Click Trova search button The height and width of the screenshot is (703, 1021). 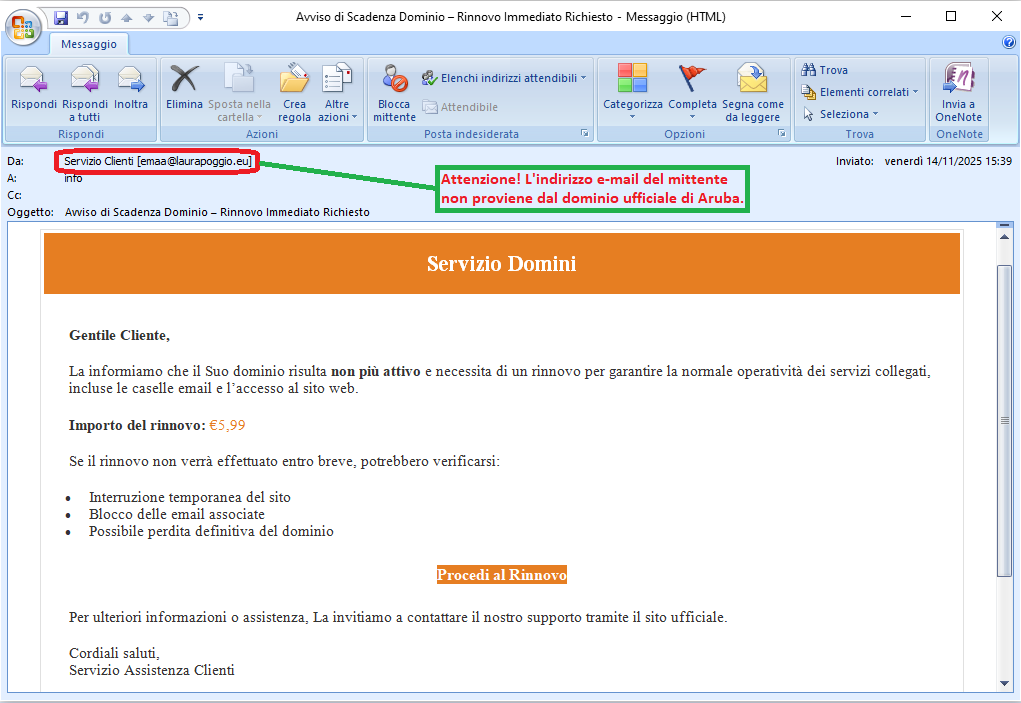point(826,70)
